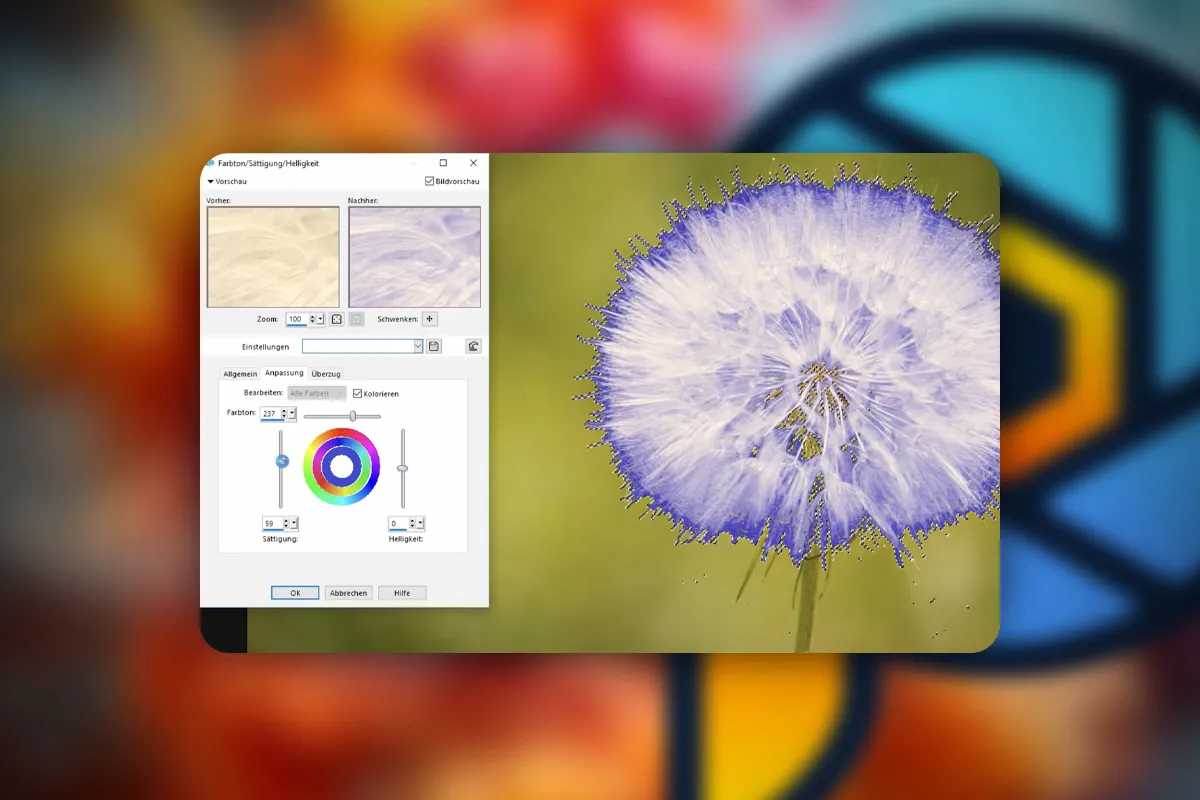Open the Überzug tab
1200x800 pixels.
tap(326, 374)
